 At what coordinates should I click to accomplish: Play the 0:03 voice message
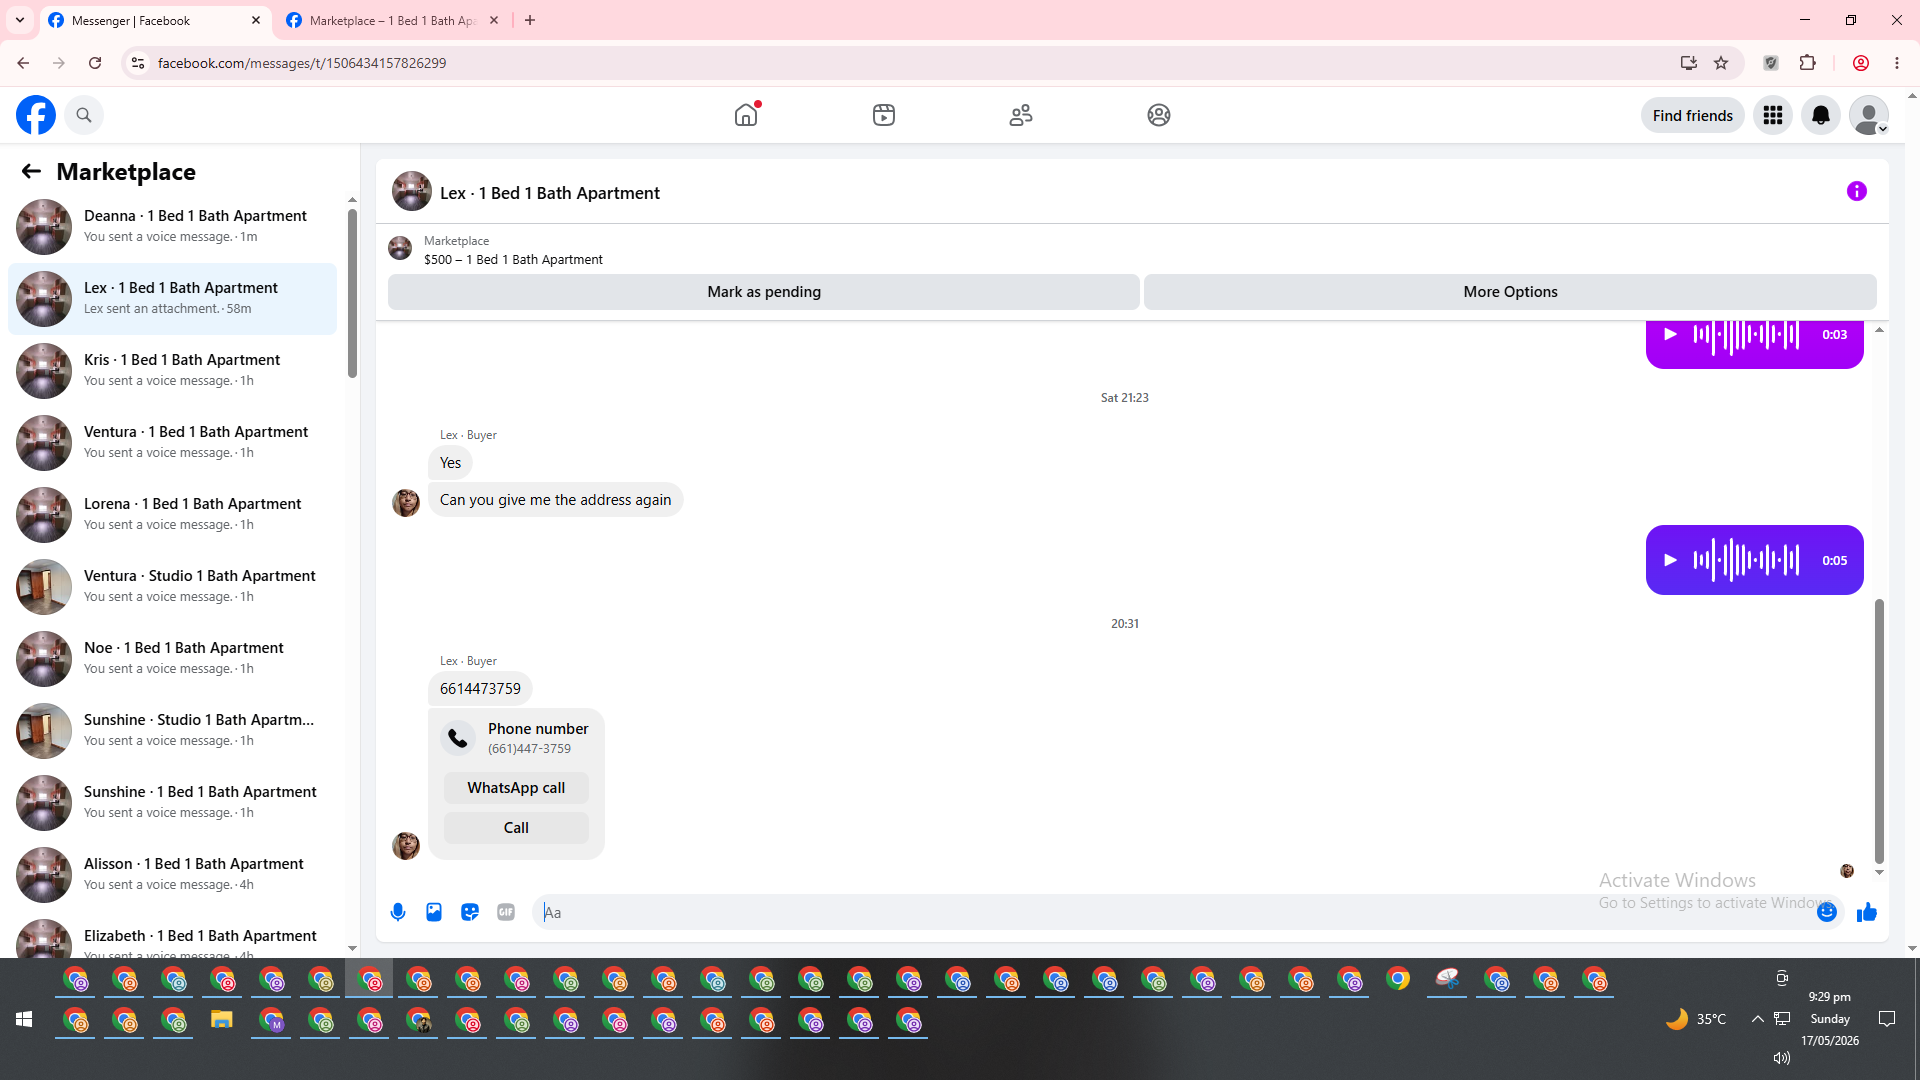tap(1670, 335)
